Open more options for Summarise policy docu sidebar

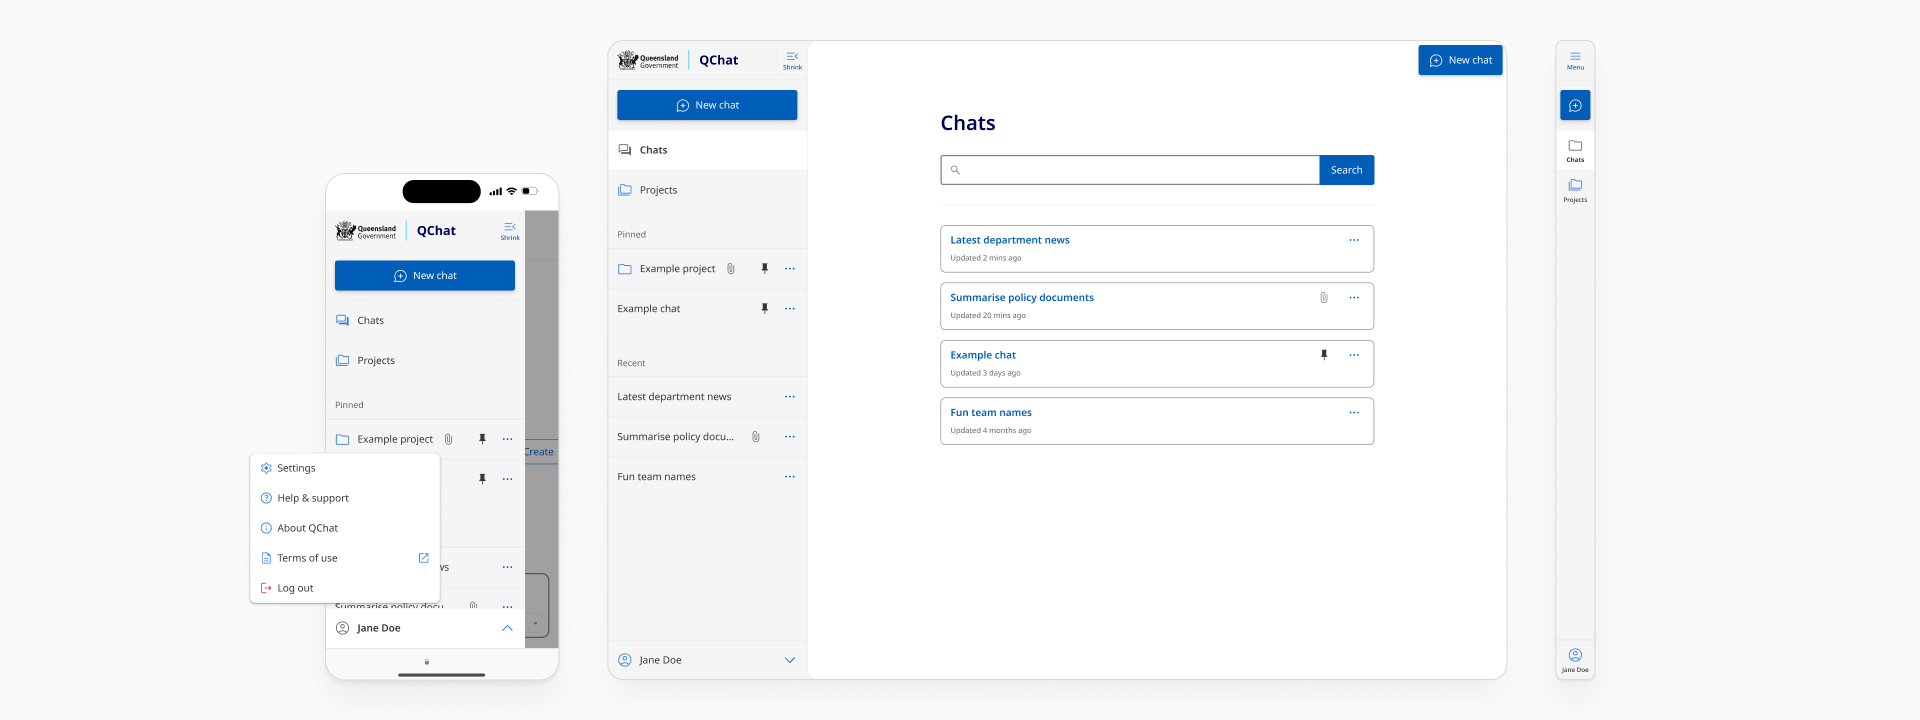[x=790, y=437]
